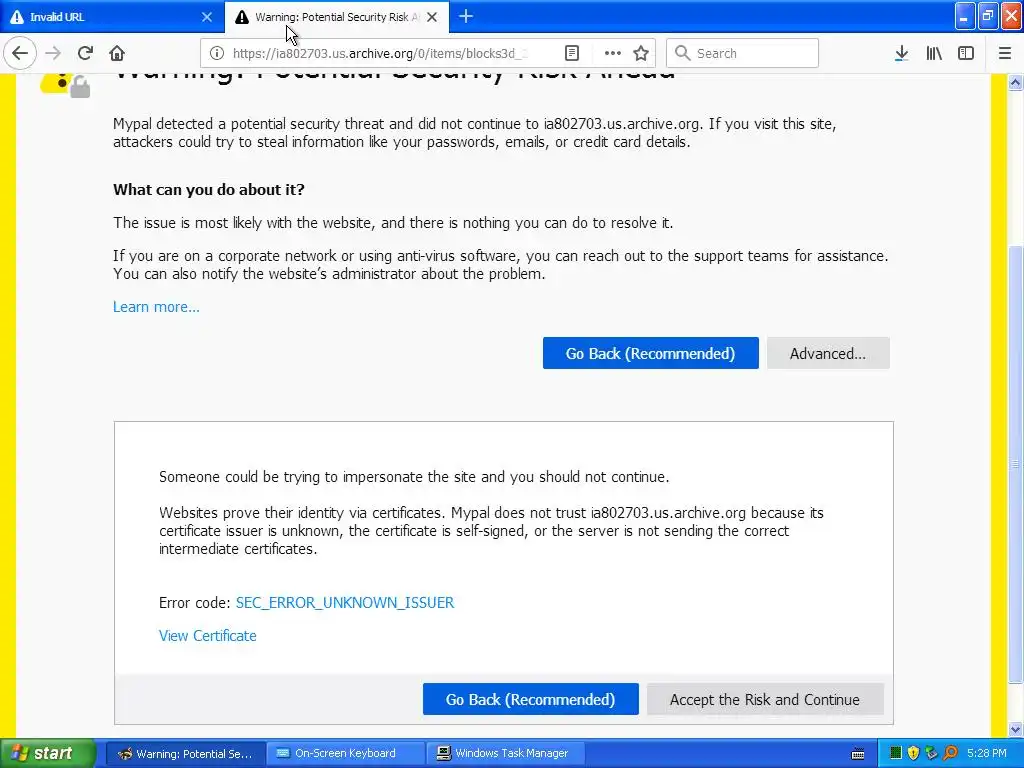Viewport: 1024px width, 768px height.
Task: Click the vertical scrollbar thumb
Action: click(1016, 464)
